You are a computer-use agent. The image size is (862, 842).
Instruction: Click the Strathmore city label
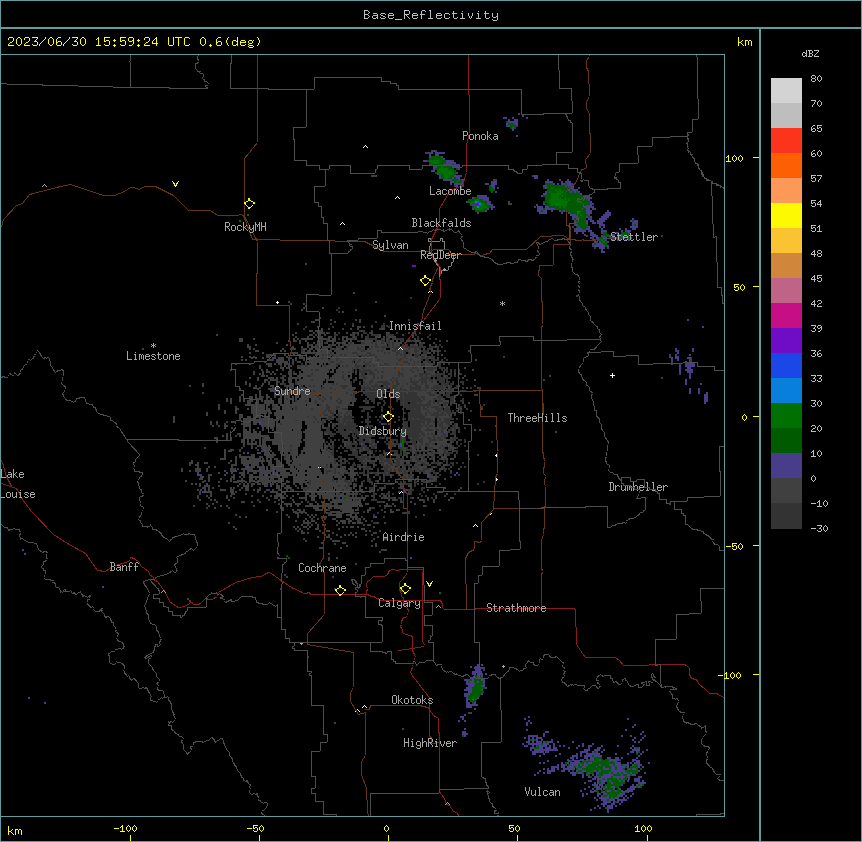(516, 608)
